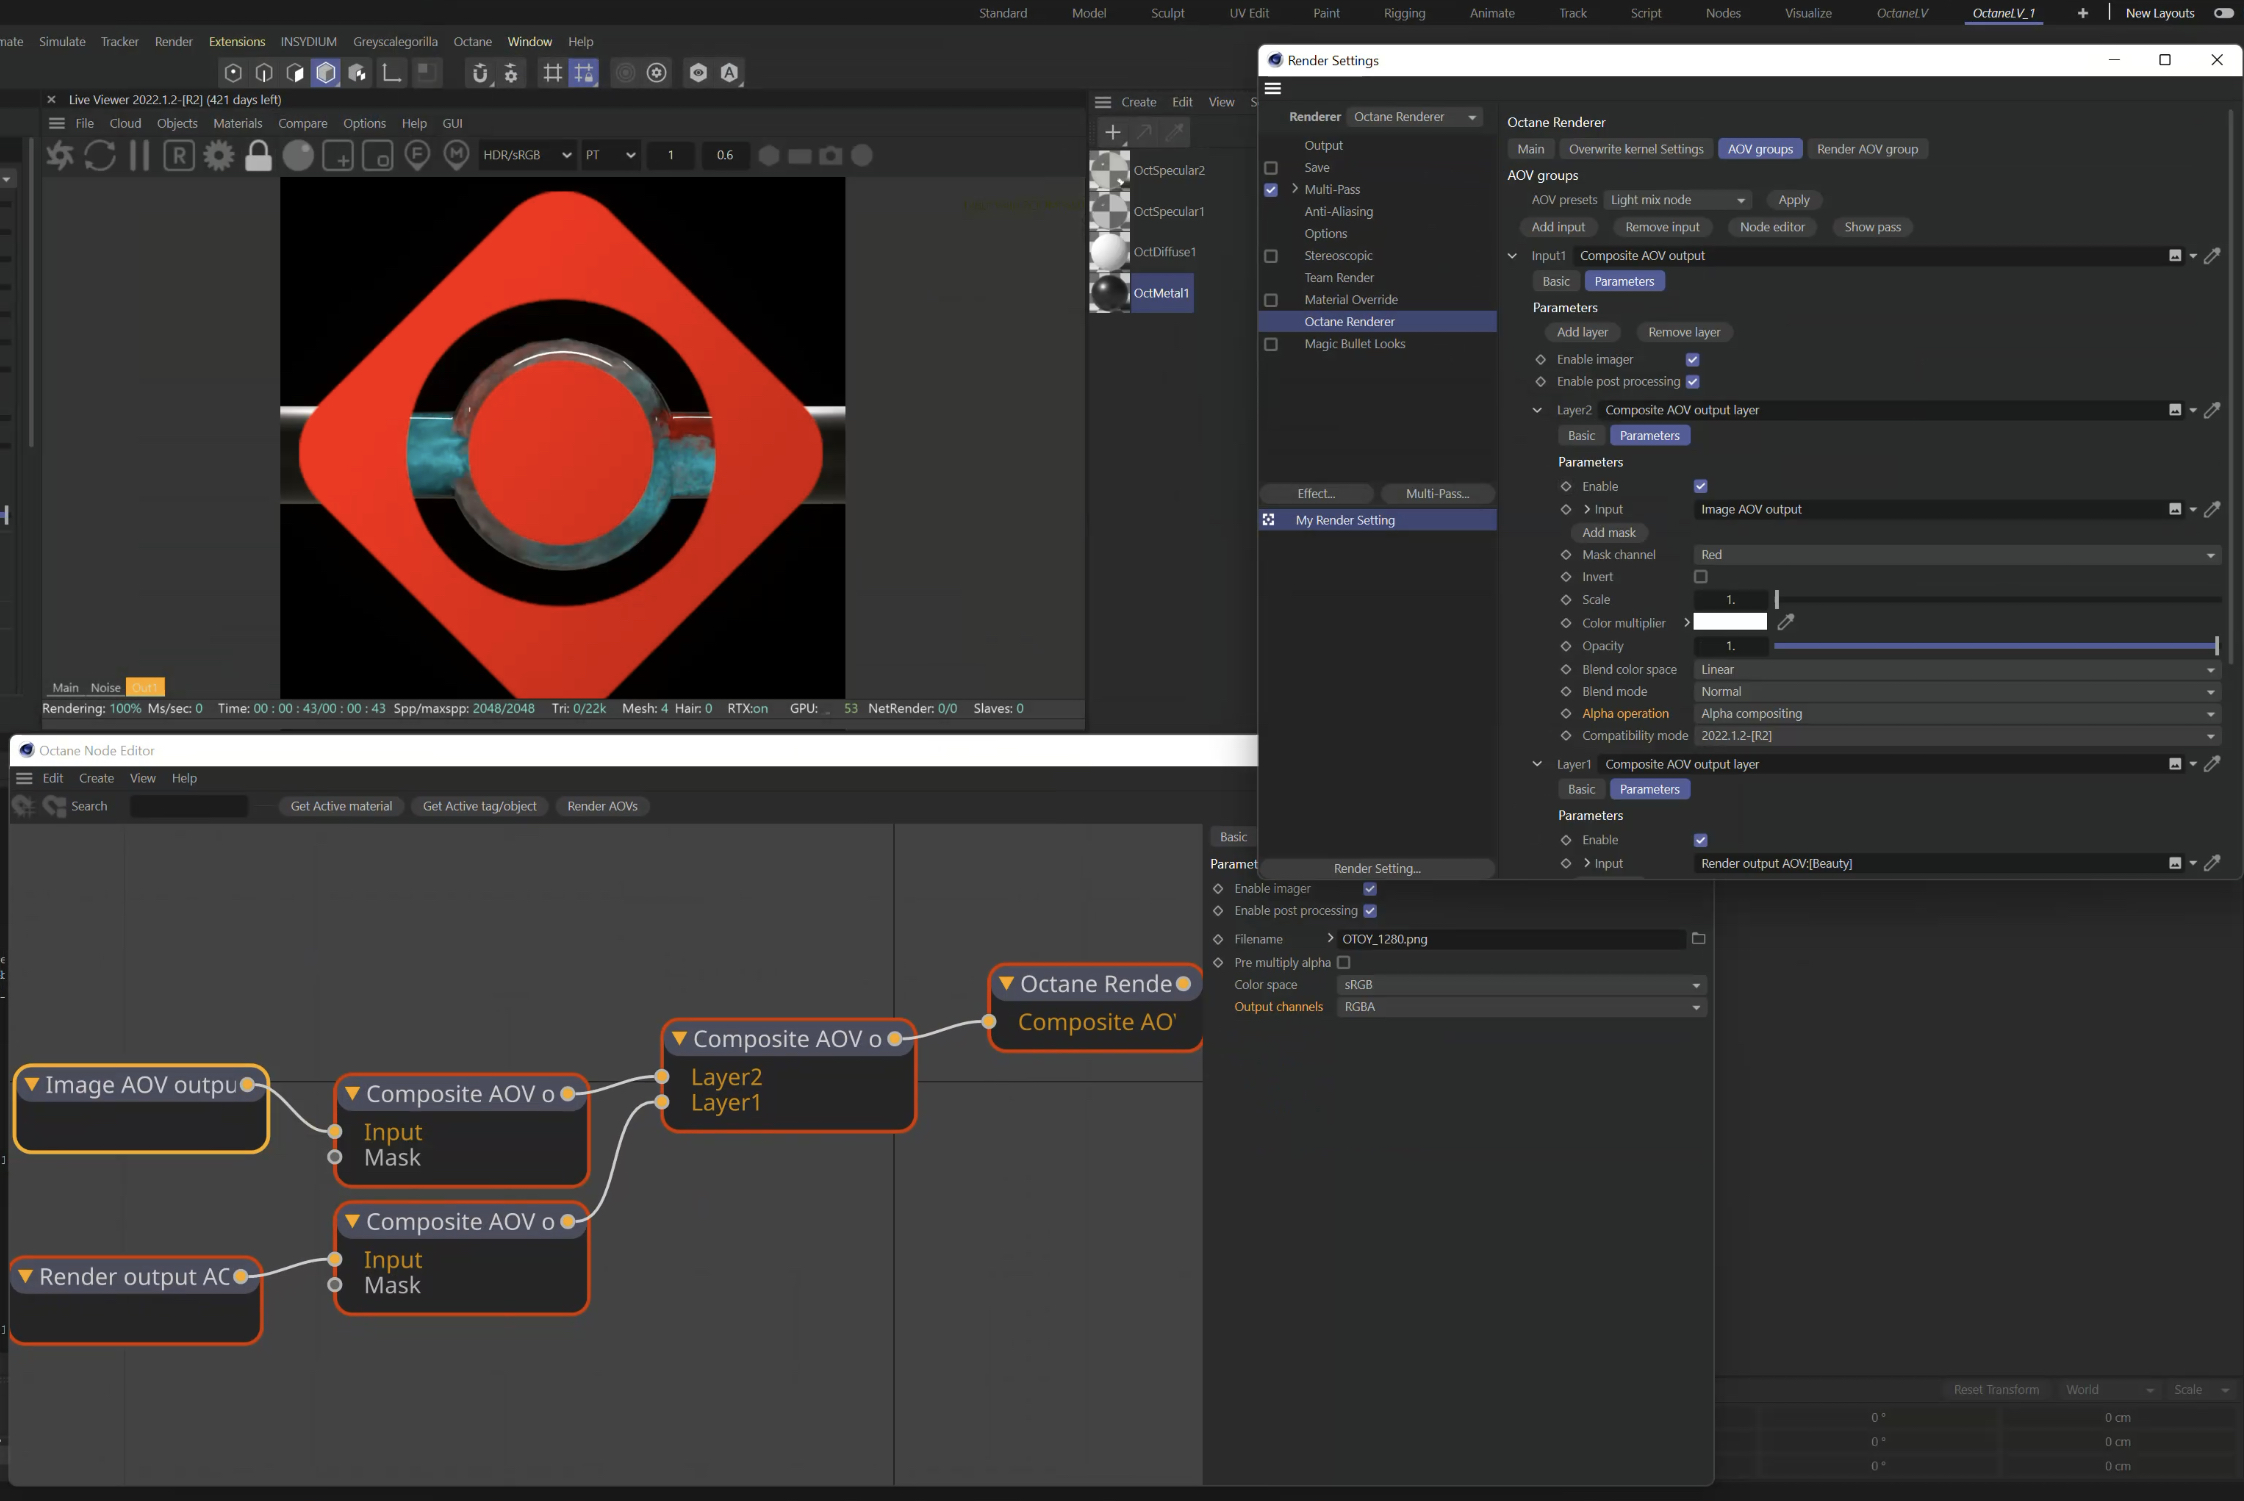Click the pick focus F icon
The image size is (2244, 1501).
pyautogui.click(x=417, y=155)
